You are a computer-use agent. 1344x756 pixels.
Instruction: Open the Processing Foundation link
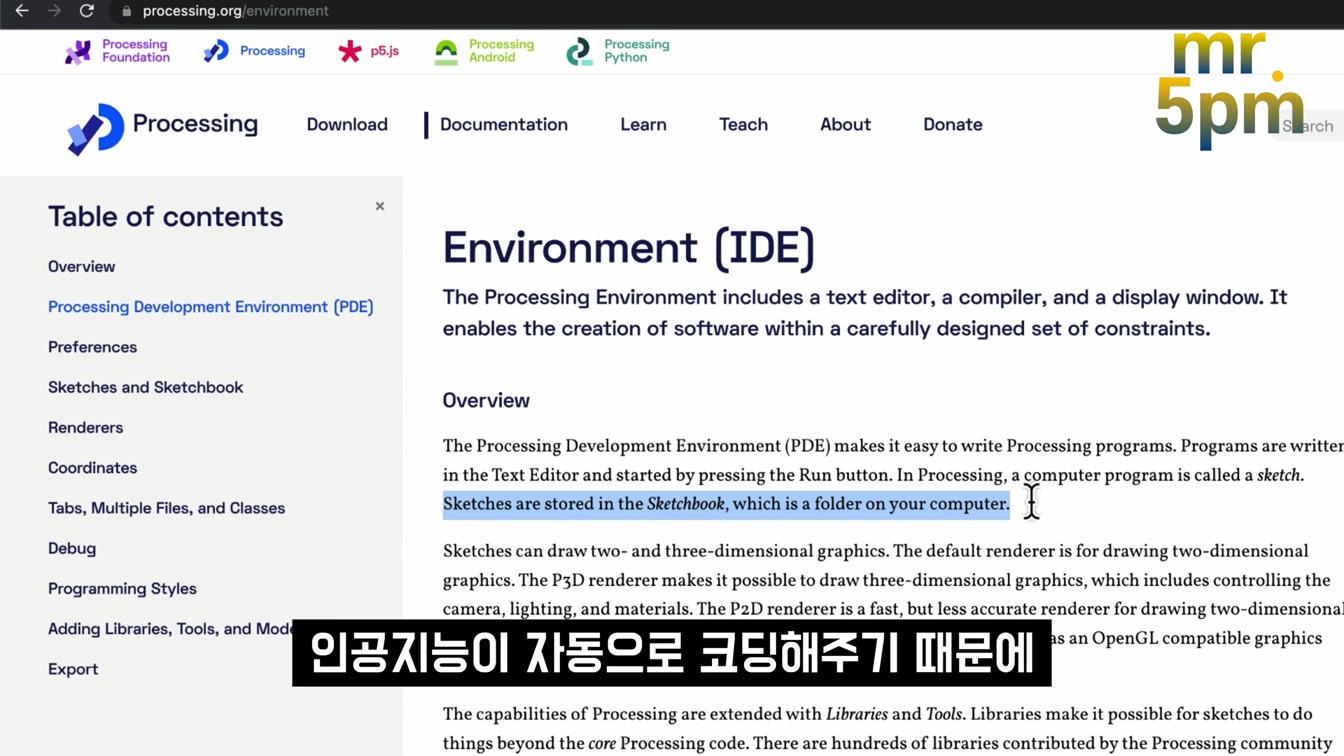click(136, 51)
